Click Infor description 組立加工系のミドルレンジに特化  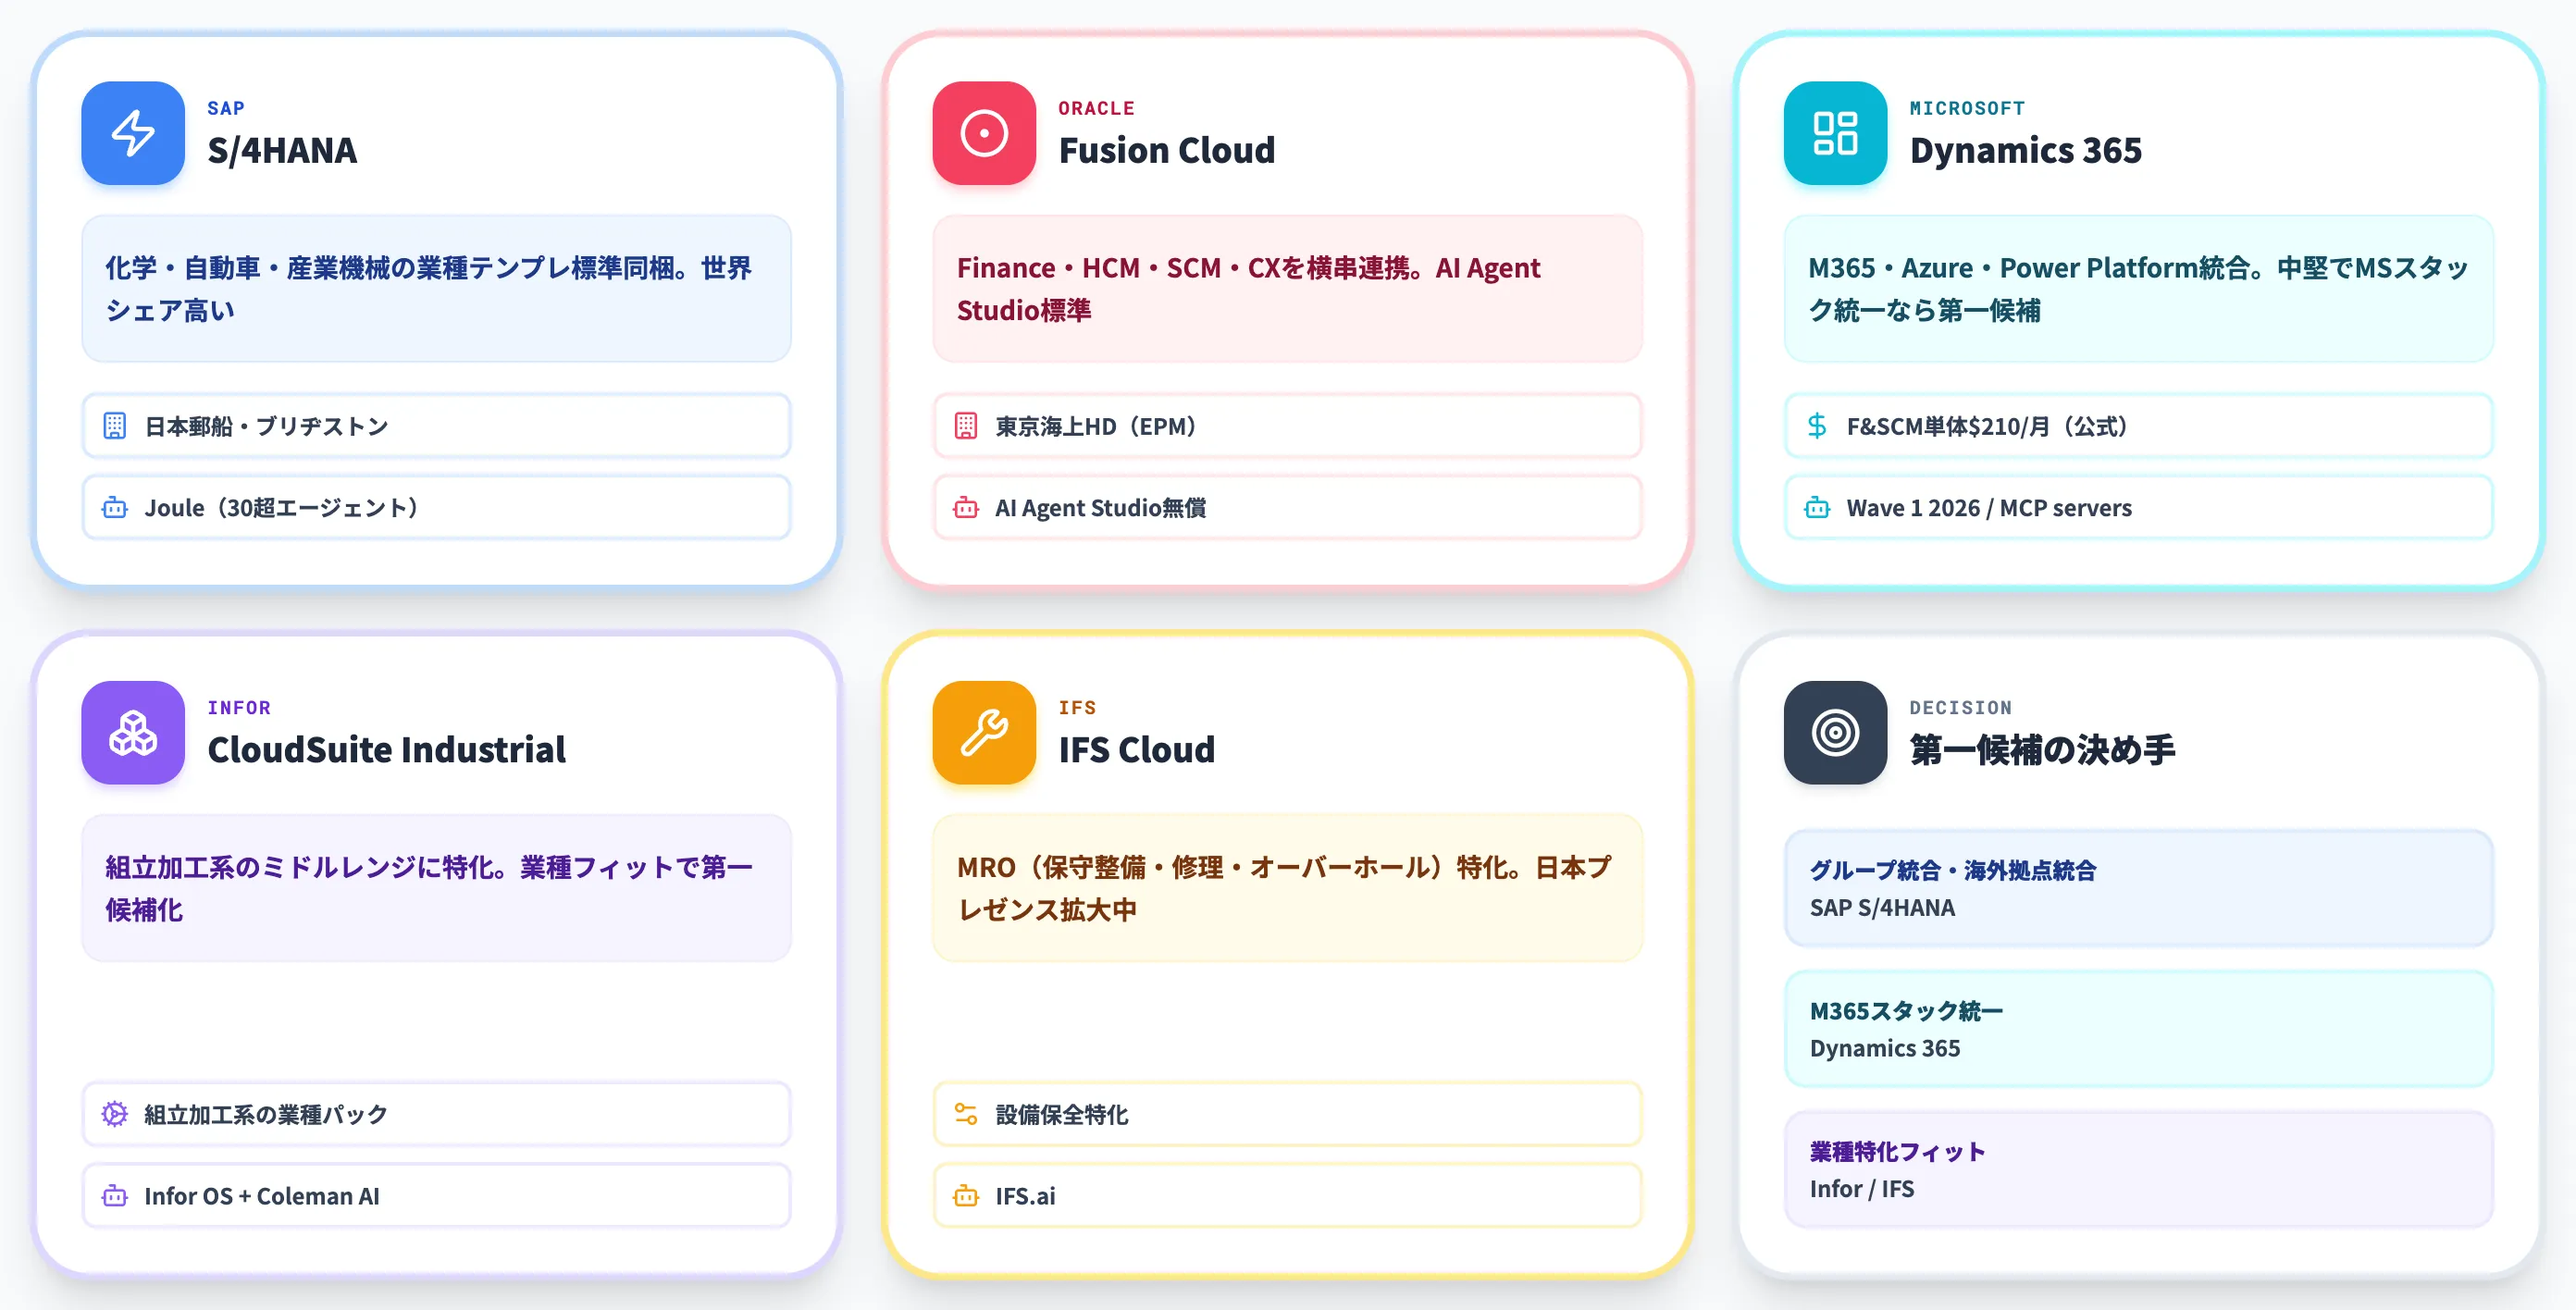[x=436, y=888]
